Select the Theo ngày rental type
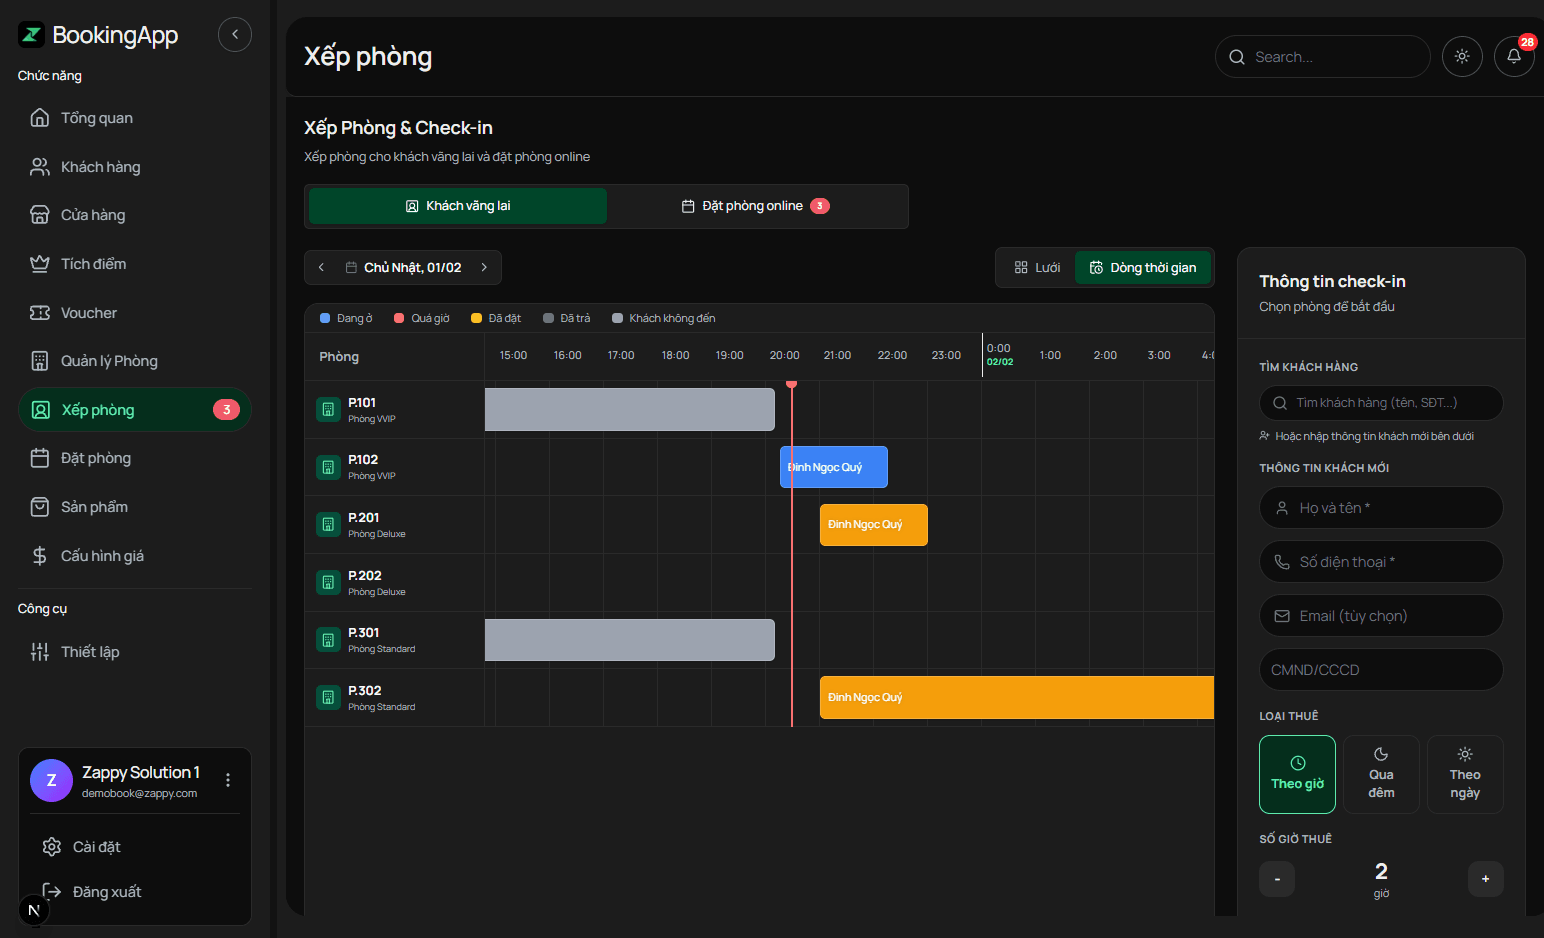Image resolution: width=1544 pixels, height=938 pixels. (1465, 774)
